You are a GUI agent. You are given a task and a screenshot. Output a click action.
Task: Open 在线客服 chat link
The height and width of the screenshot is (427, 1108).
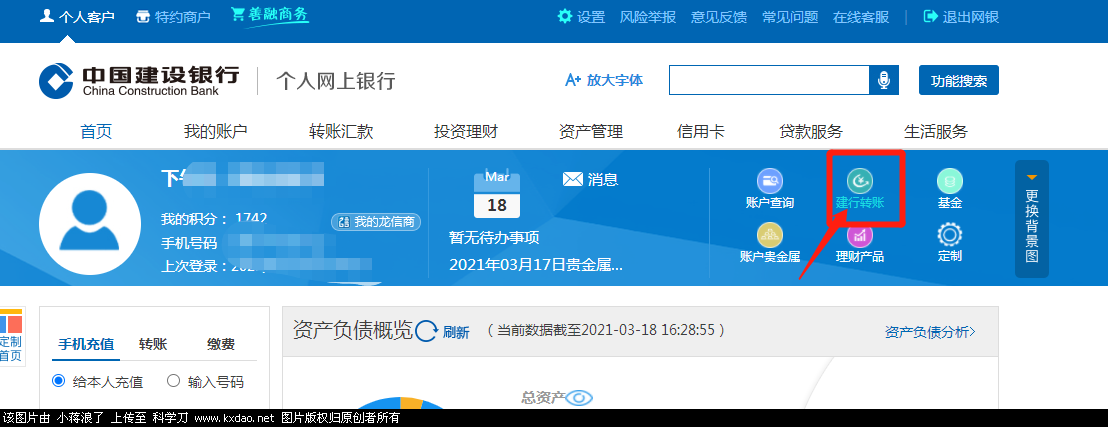pos(861,17)
